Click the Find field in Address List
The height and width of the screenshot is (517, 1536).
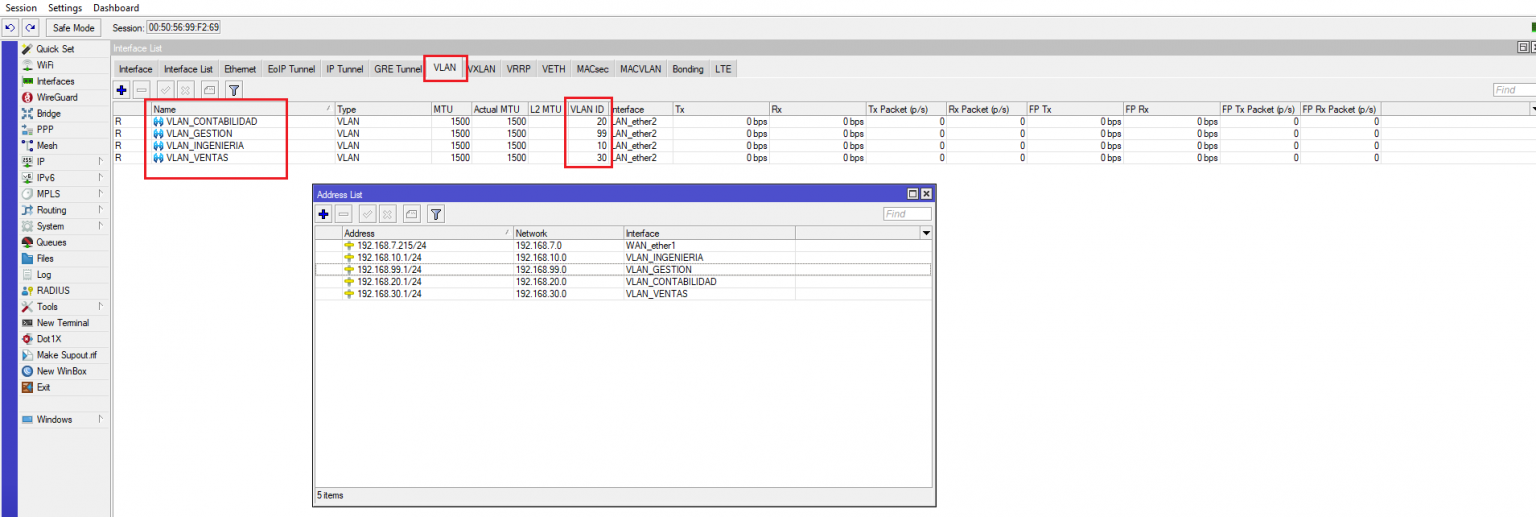pyautogui.click(x=907, y=214)
